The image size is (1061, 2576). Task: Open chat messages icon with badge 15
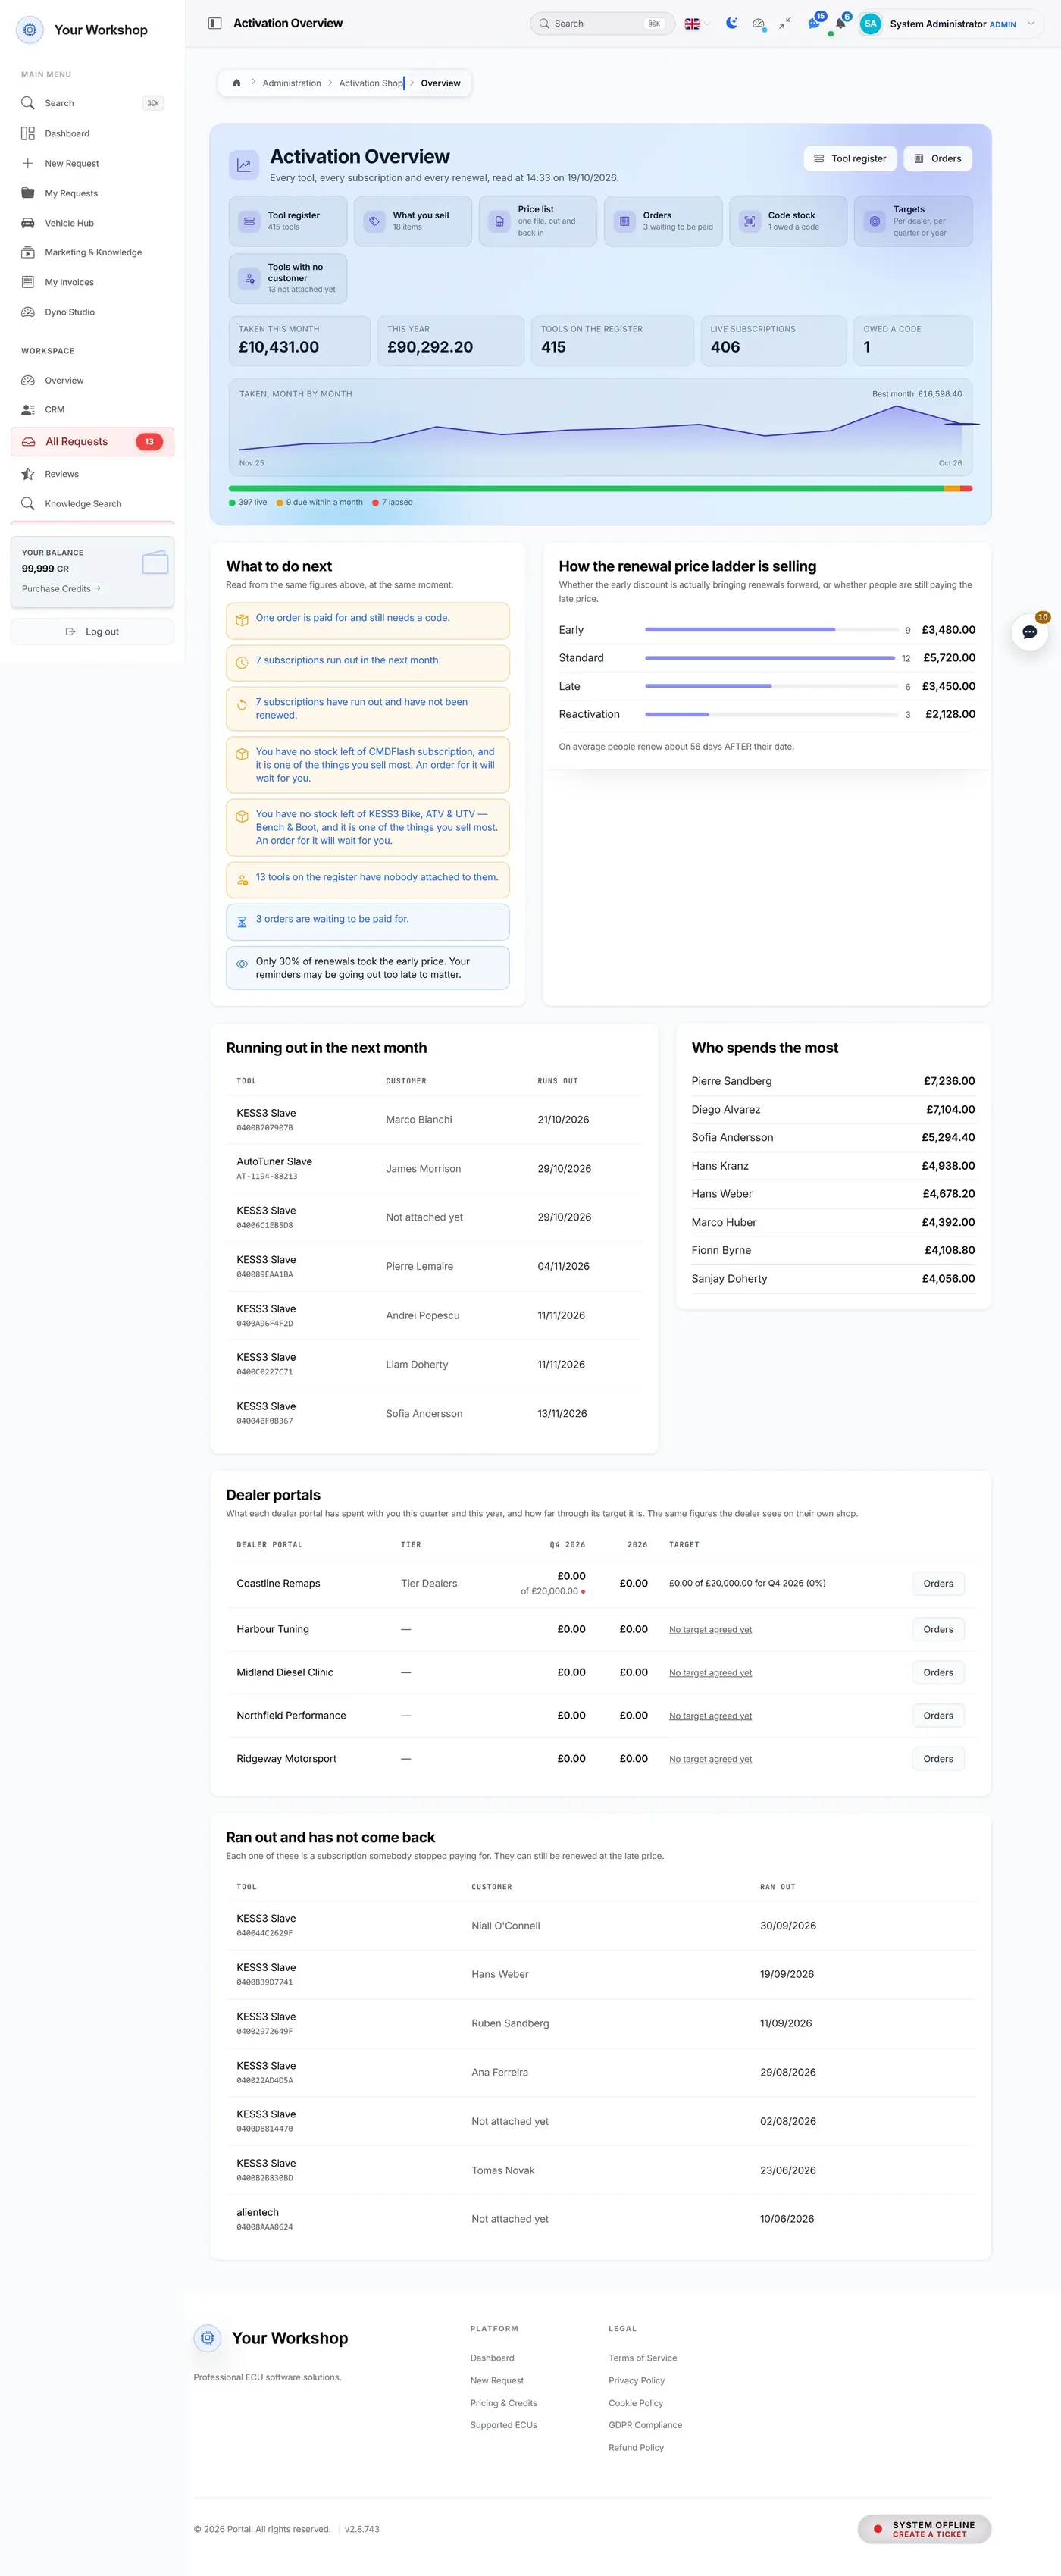[814, 23]
